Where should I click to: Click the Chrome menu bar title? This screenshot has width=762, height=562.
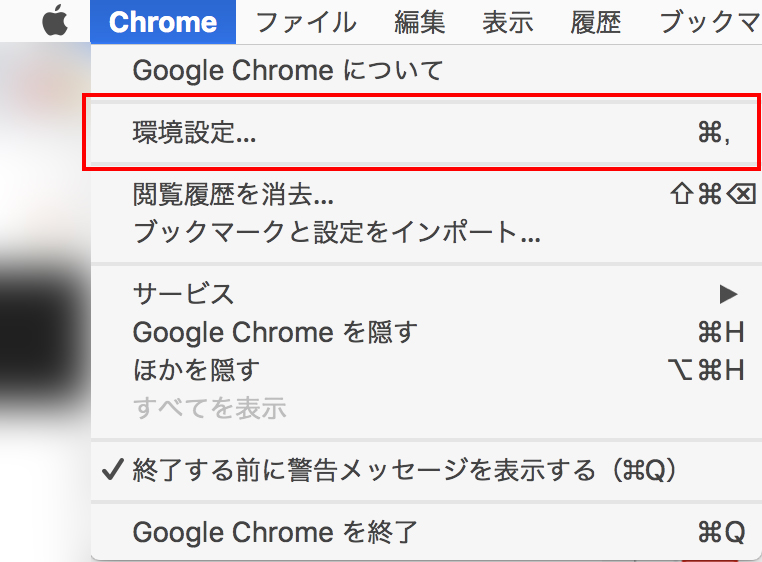pyautogui.click(x=162, y=22)
